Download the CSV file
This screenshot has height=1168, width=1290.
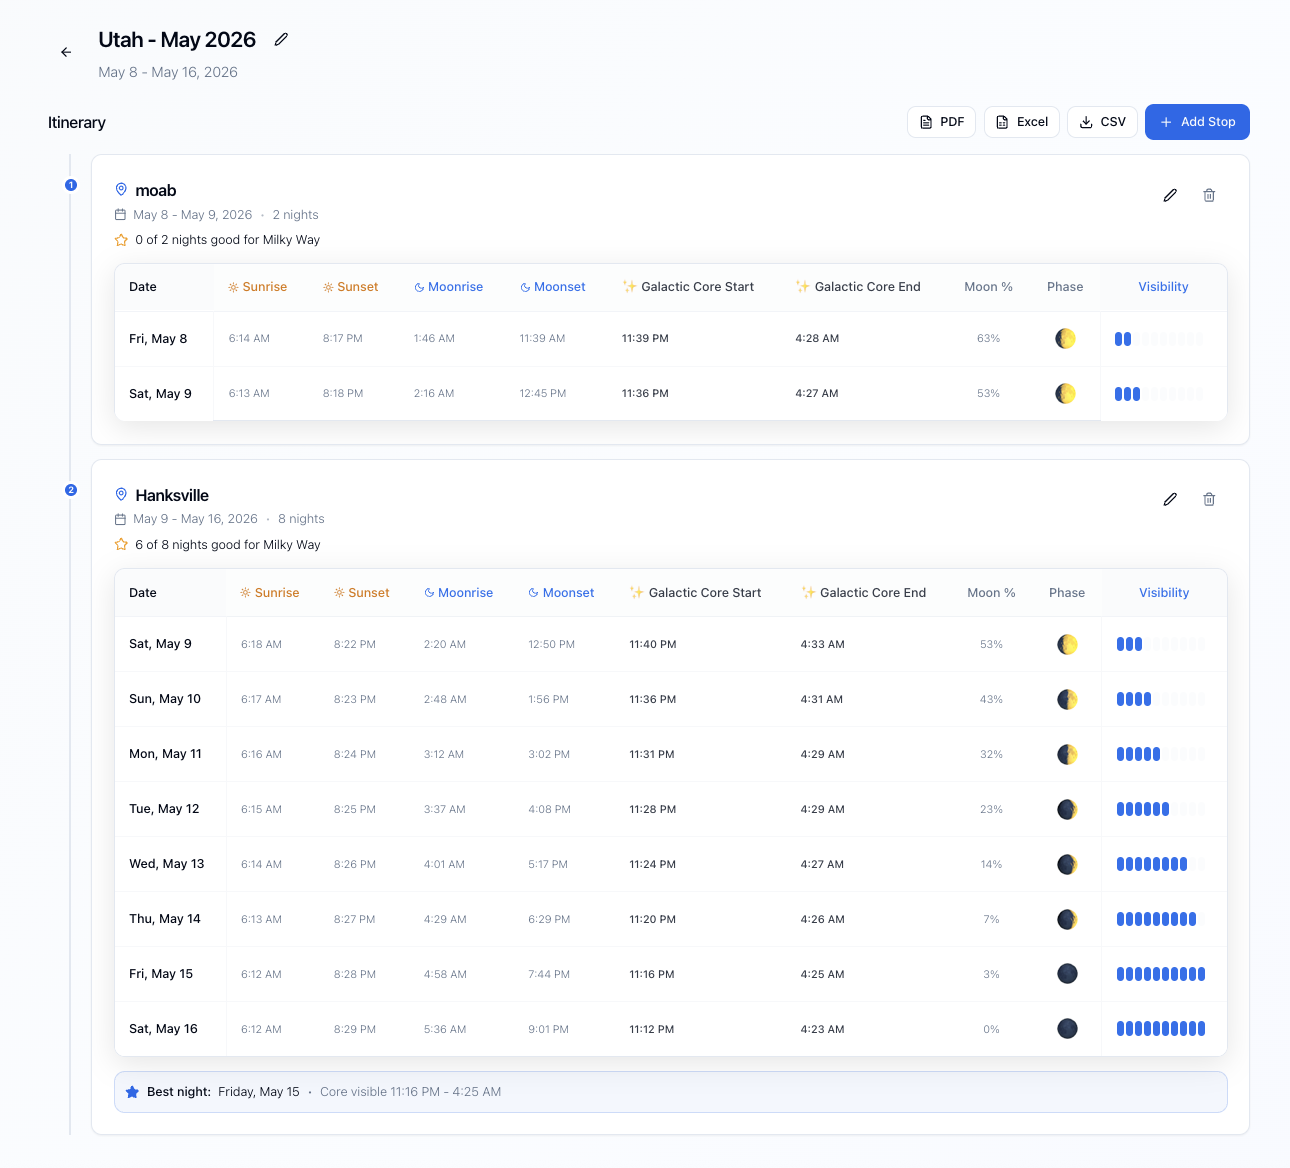click(x=1101, y=121)
